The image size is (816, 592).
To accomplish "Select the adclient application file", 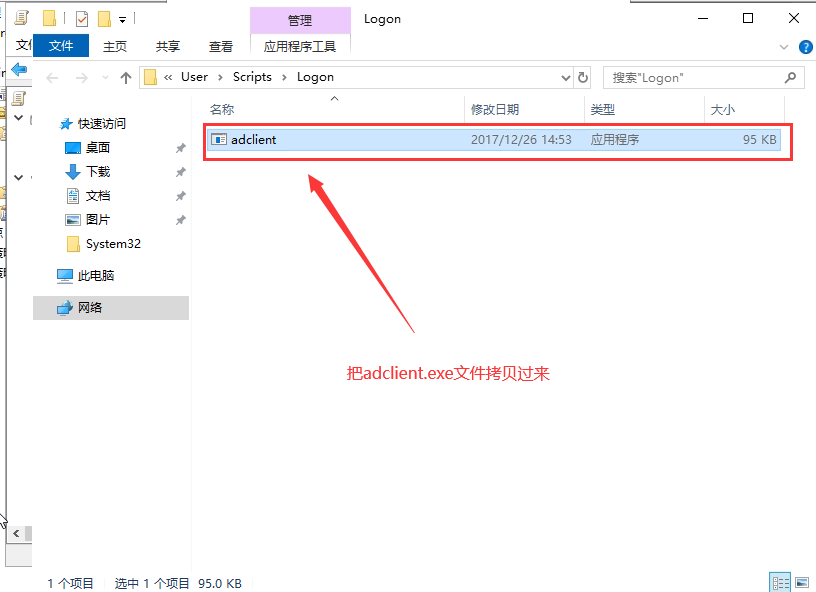I will pyautogui.click(x=254, y=140).
